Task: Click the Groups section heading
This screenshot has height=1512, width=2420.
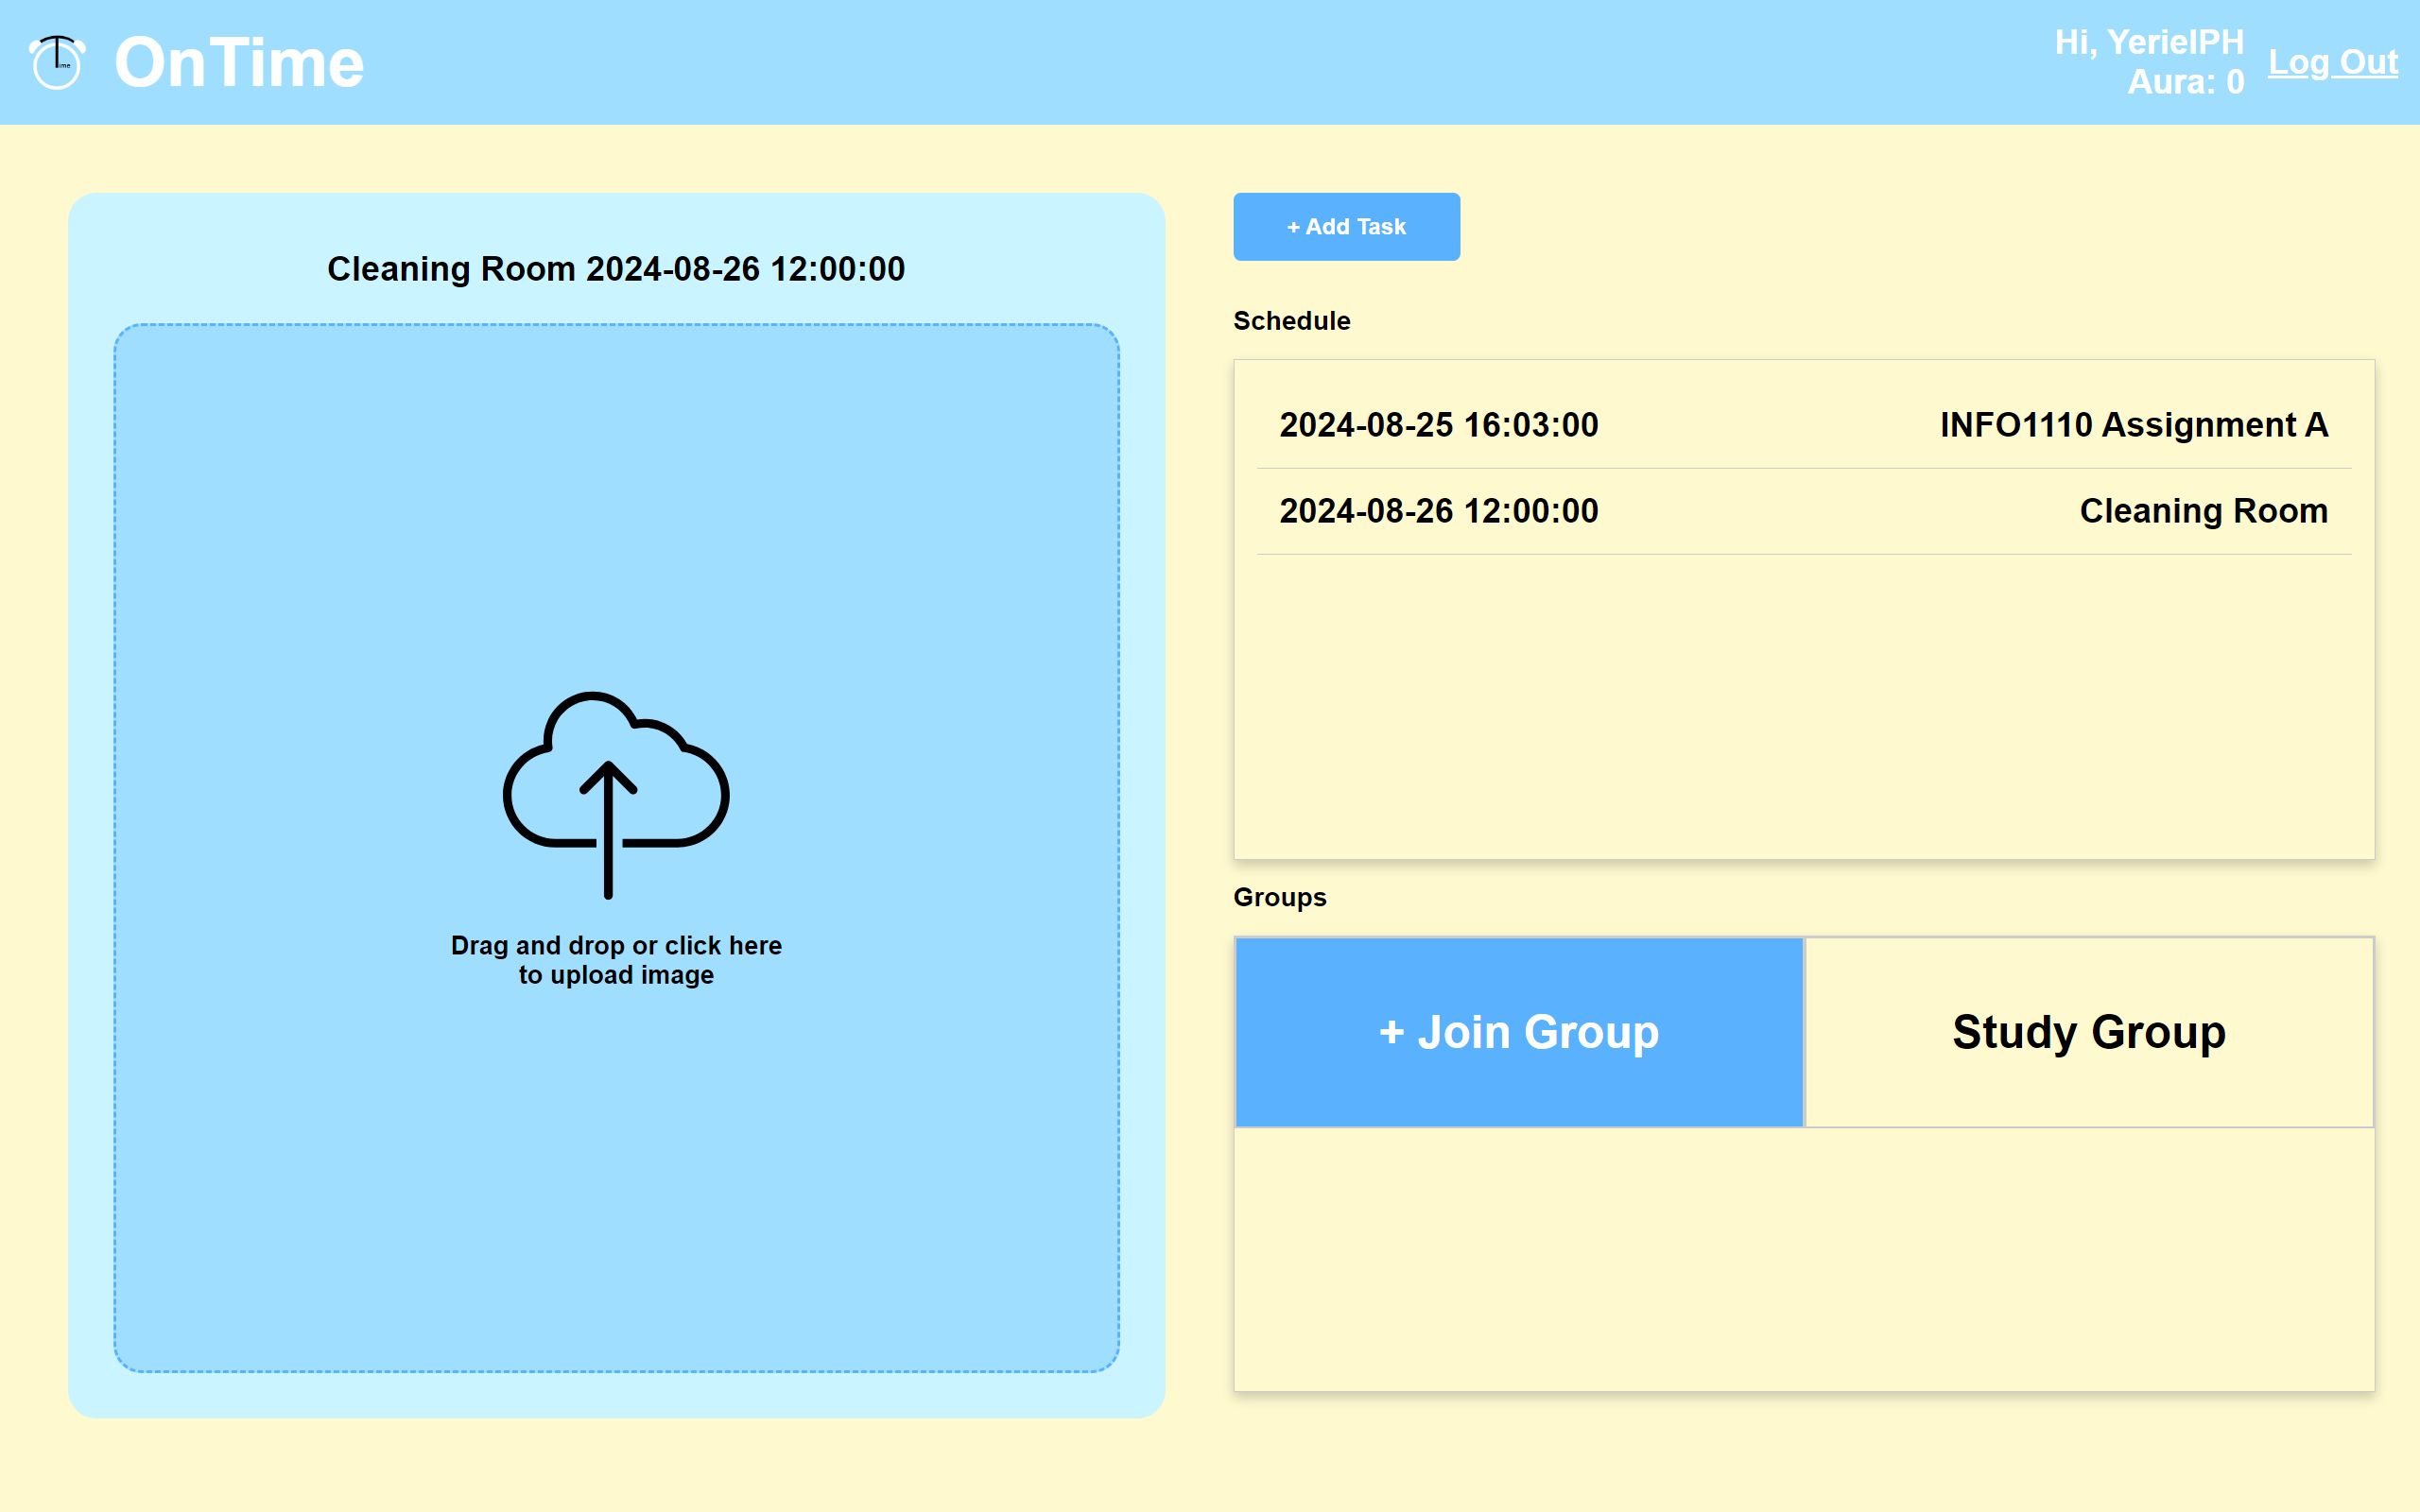Action: (1279, 897)
